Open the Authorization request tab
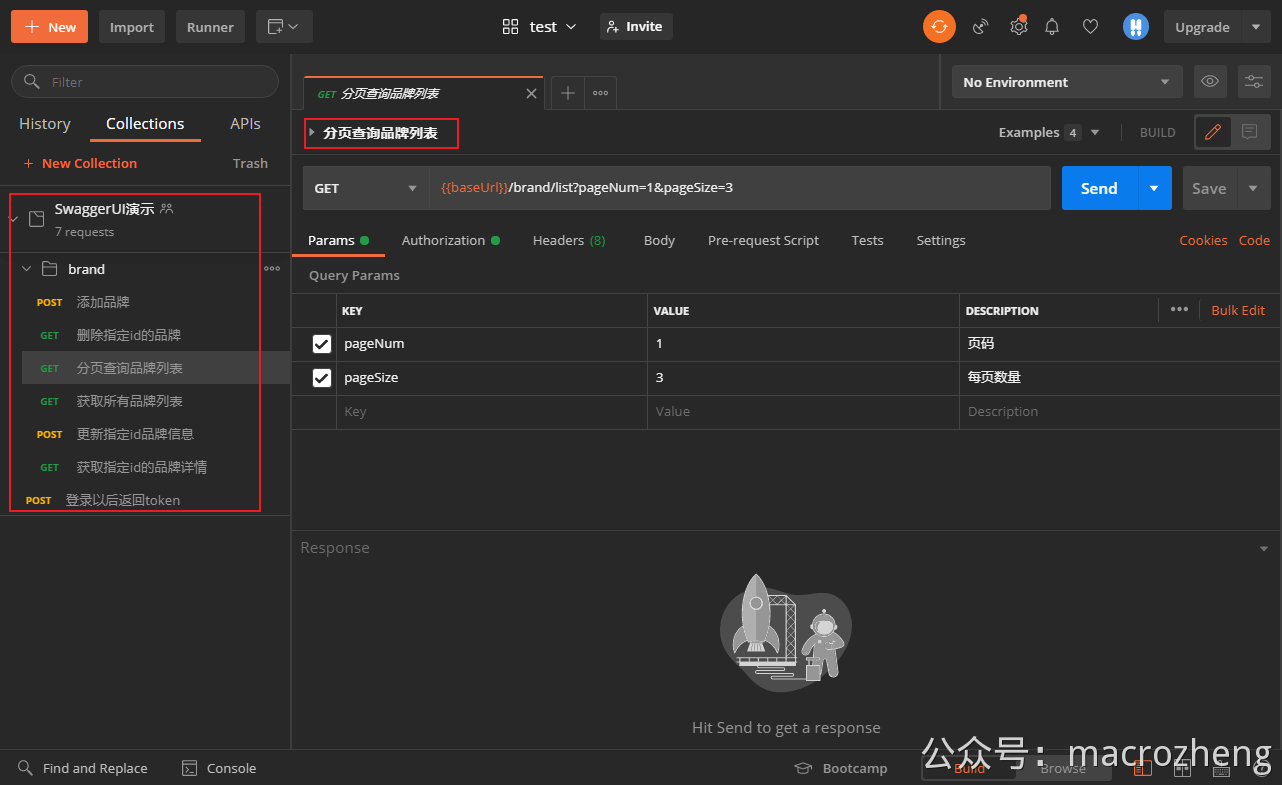The image size is (1282, 785). pyautogui.click(x=451, y=240)
